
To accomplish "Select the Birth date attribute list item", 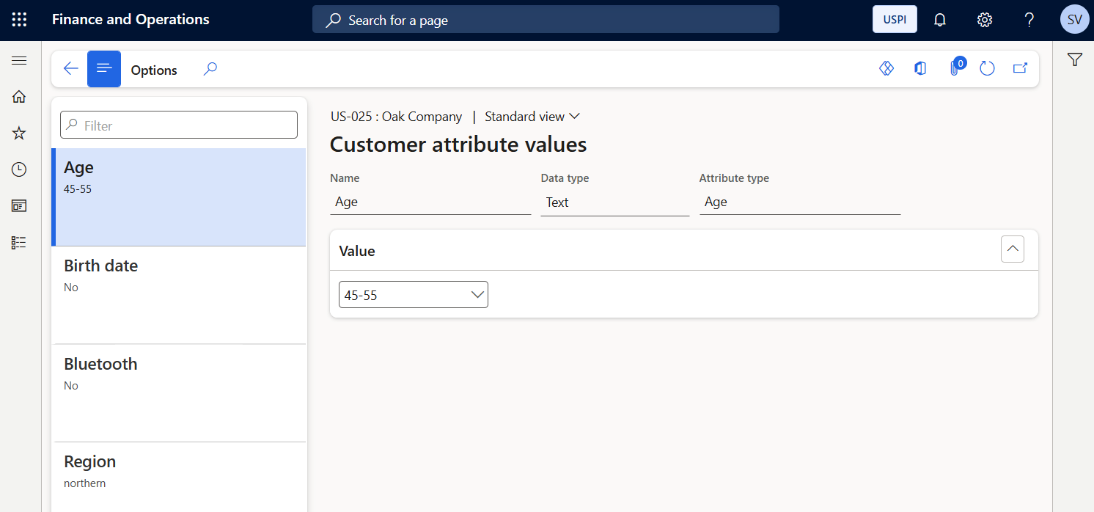I will click(179, 296).
